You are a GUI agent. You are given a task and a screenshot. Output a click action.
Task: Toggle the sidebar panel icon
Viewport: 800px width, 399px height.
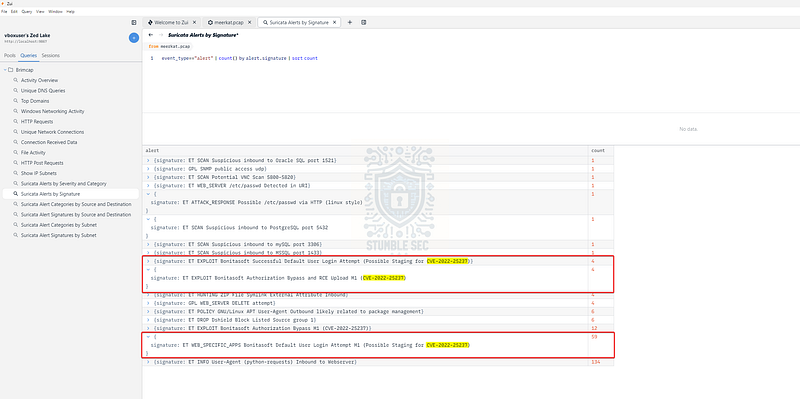pyautogui.click(x=134, y=22)
